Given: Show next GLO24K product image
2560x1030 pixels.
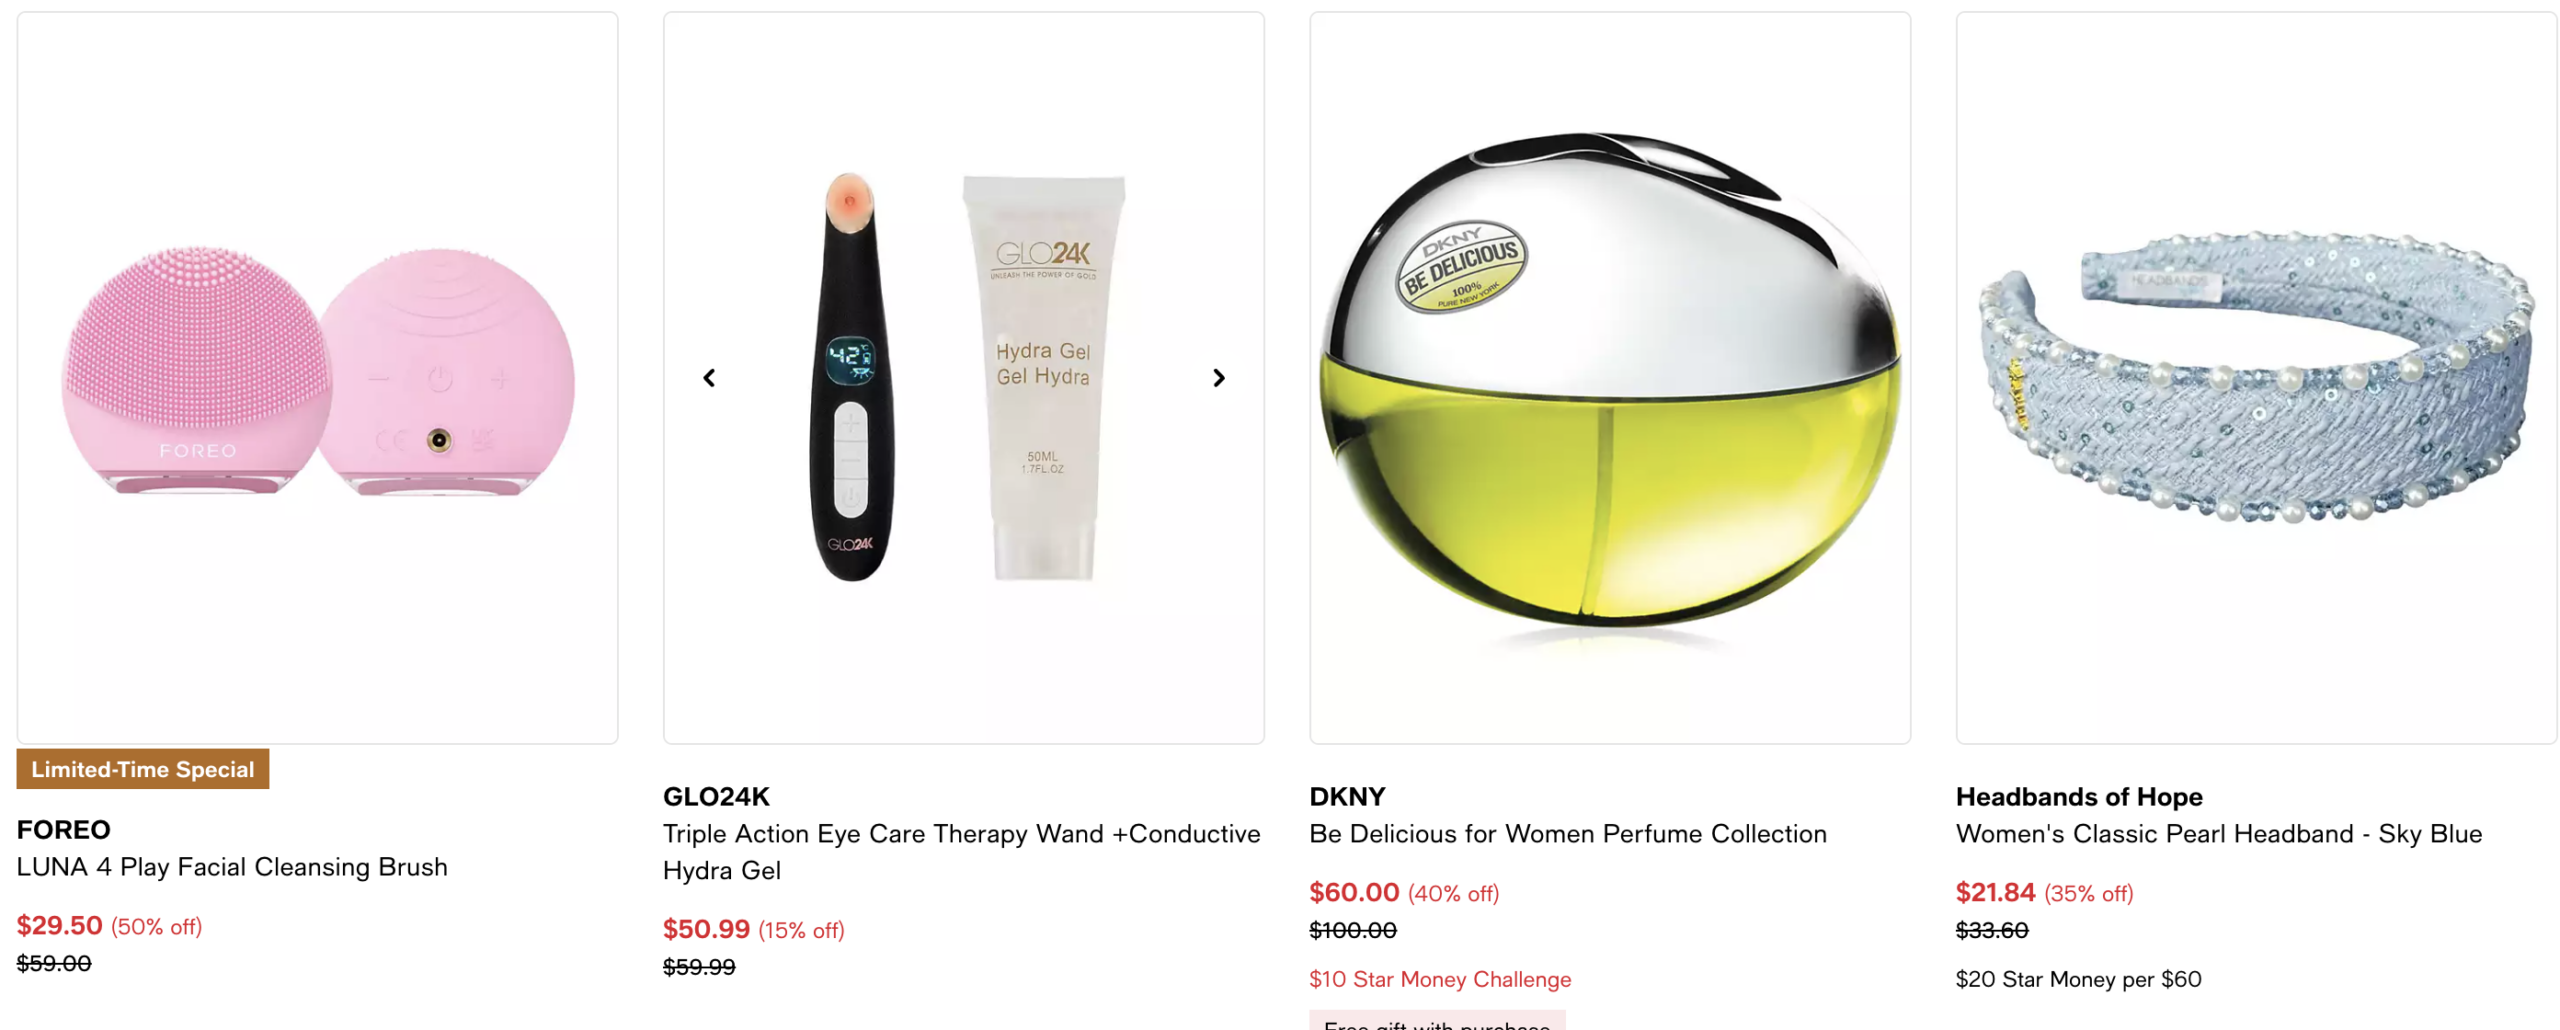Looking at the screenshot, I should tap(1218, 378).
